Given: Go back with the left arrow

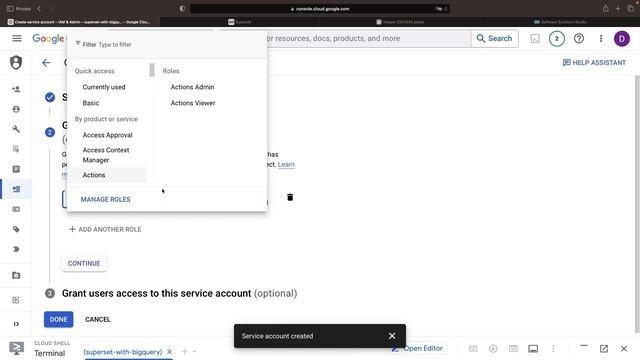Looking at the screenshot, I should click(x=46, y=62).
